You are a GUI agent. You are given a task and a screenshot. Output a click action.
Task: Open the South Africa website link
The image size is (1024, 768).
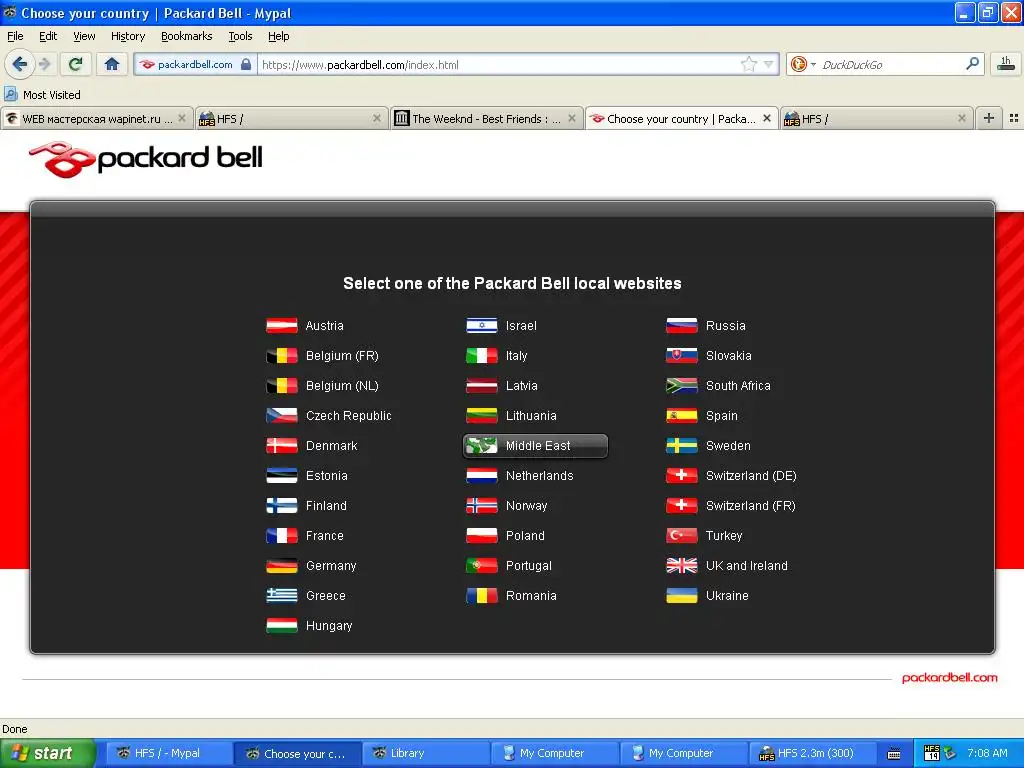point(738,385)
